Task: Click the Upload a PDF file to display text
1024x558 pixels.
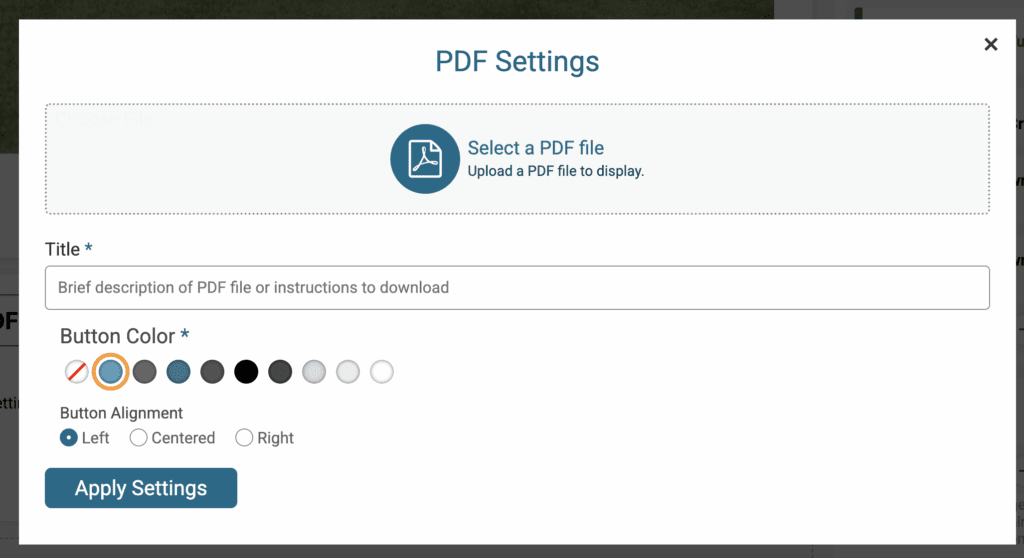Action: point(556,171)
